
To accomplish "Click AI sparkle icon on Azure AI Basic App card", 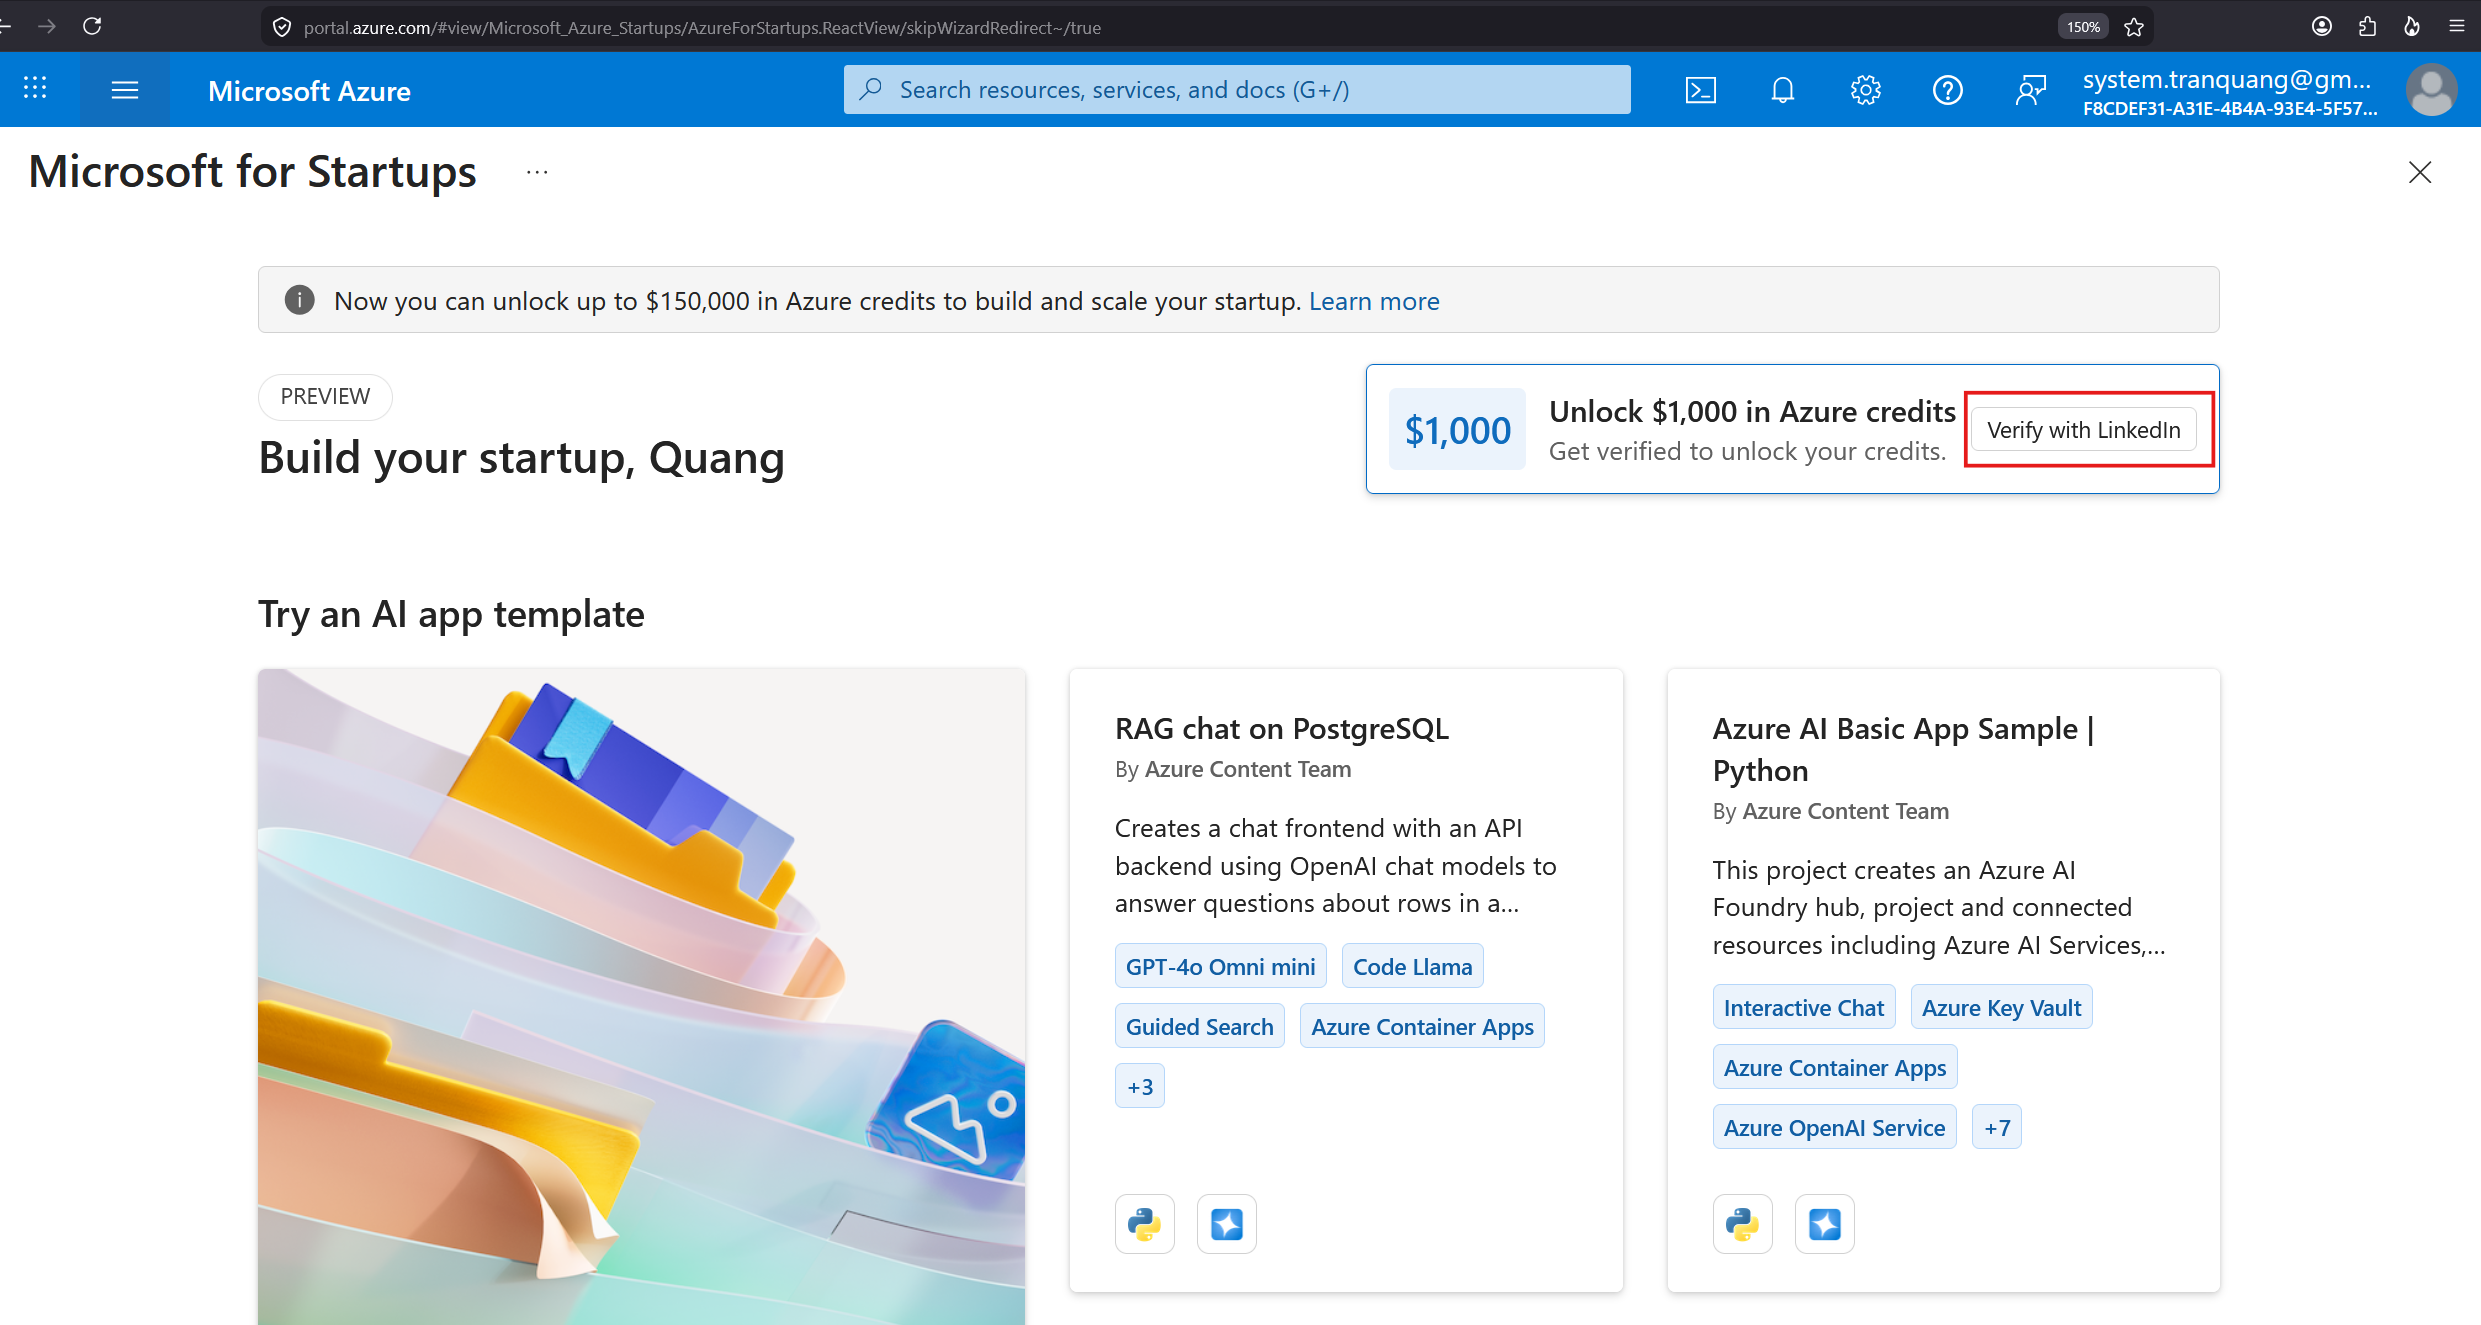I will point(1825,1224).
